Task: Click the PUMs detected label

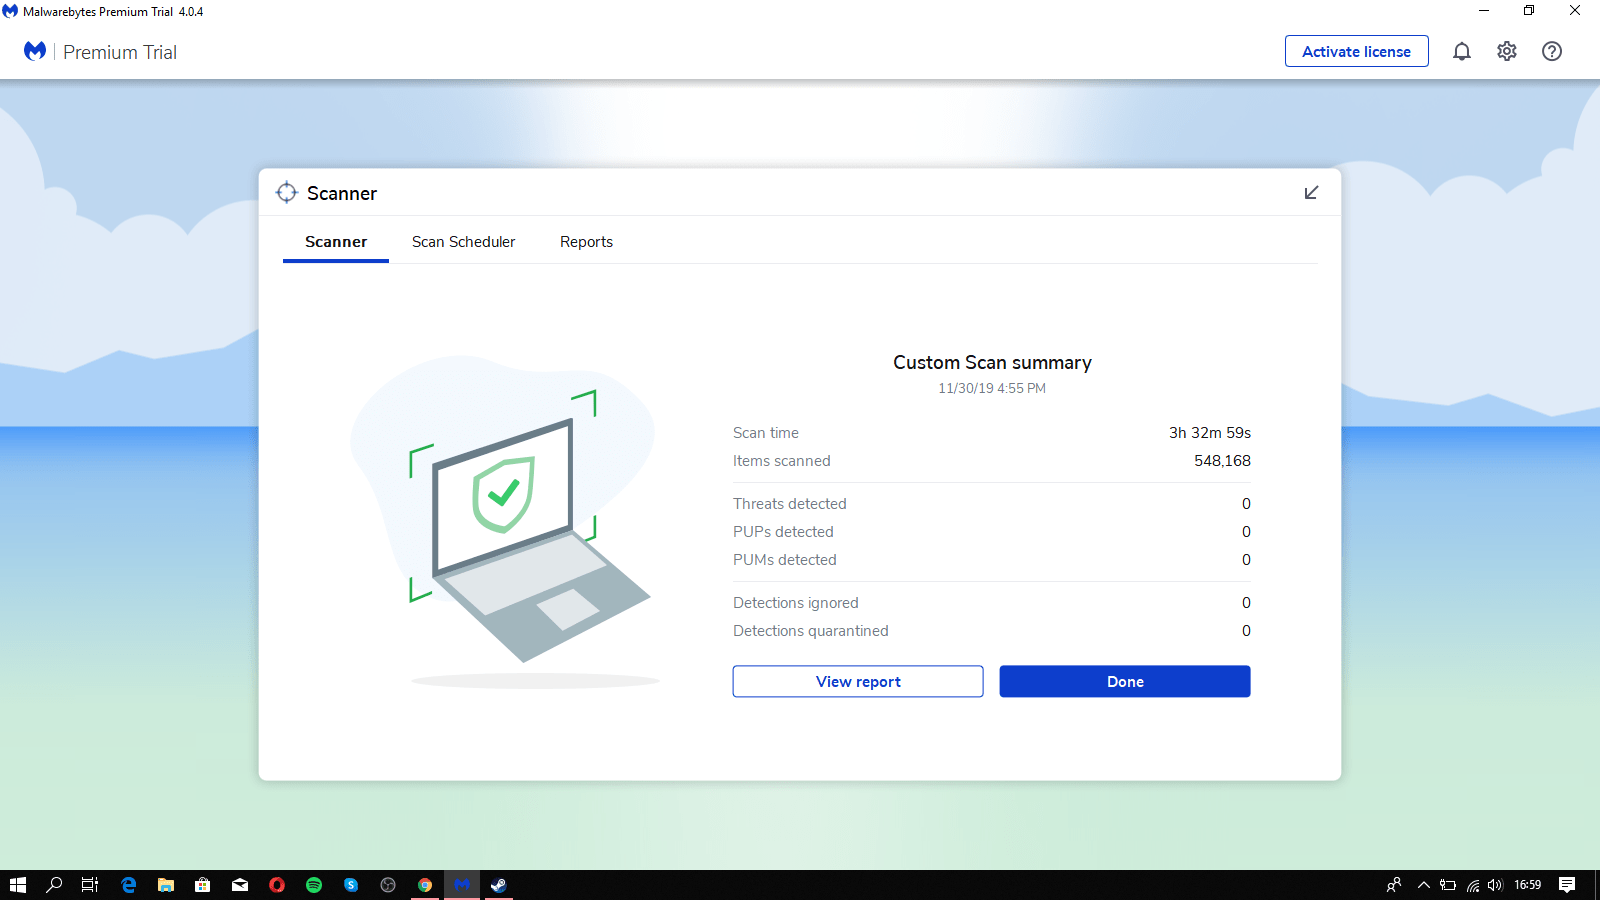Action: coord(785,560)
